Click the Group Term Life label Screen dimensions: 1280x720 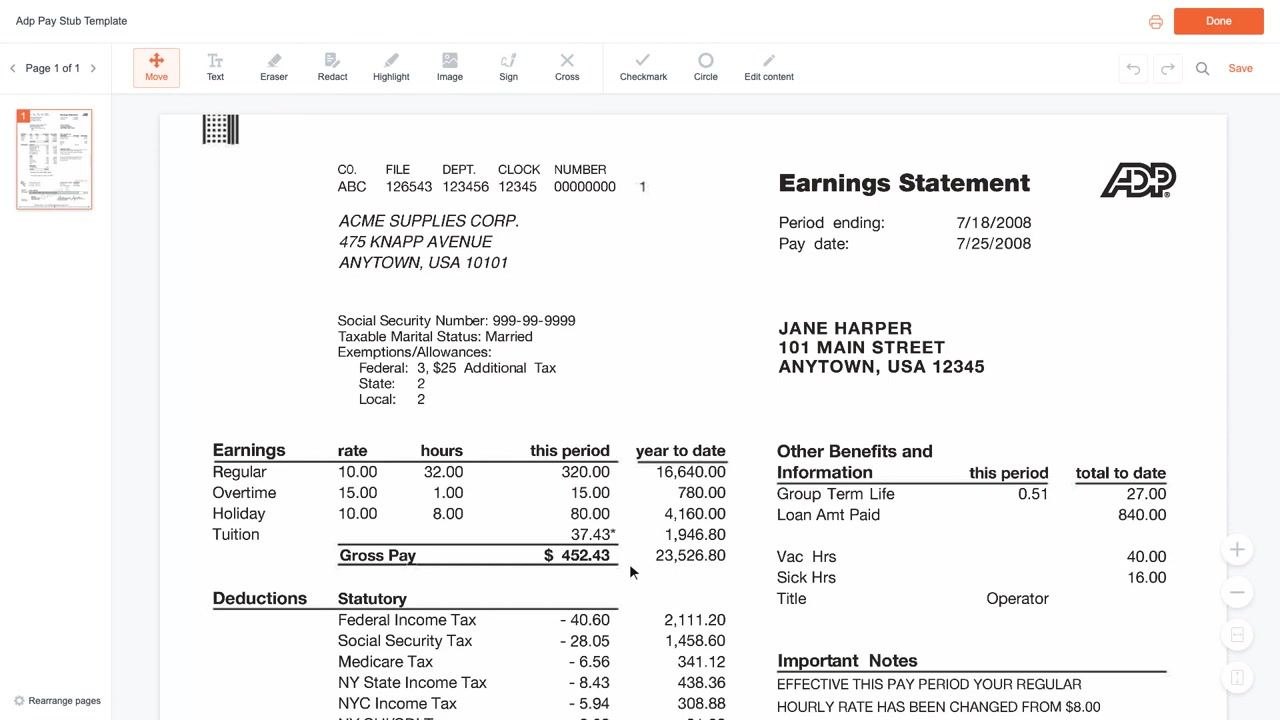pyautogui.click(x=835, y=494)
